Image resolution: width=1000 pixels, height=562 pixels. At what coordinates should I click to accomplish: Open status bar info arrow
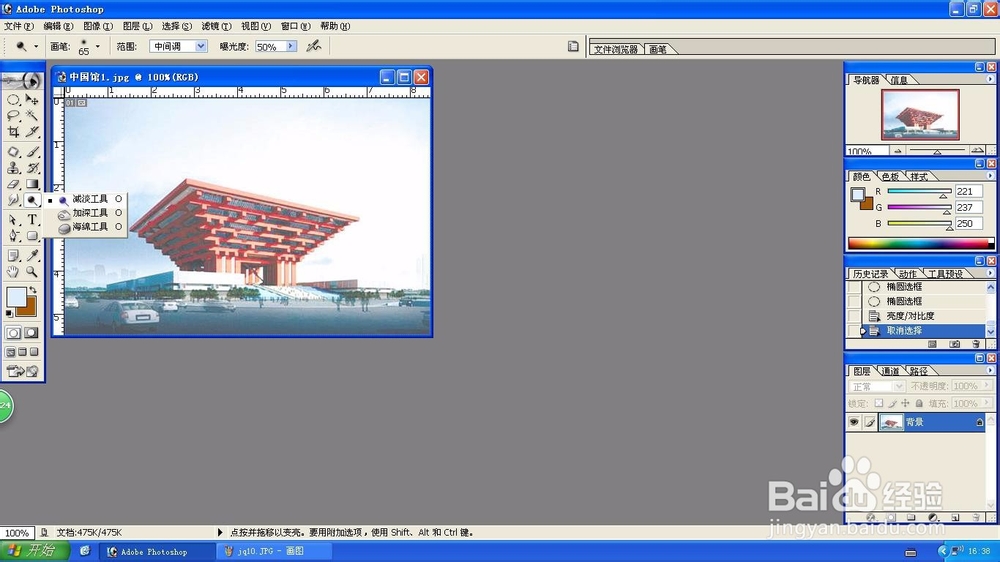(220, 532)
